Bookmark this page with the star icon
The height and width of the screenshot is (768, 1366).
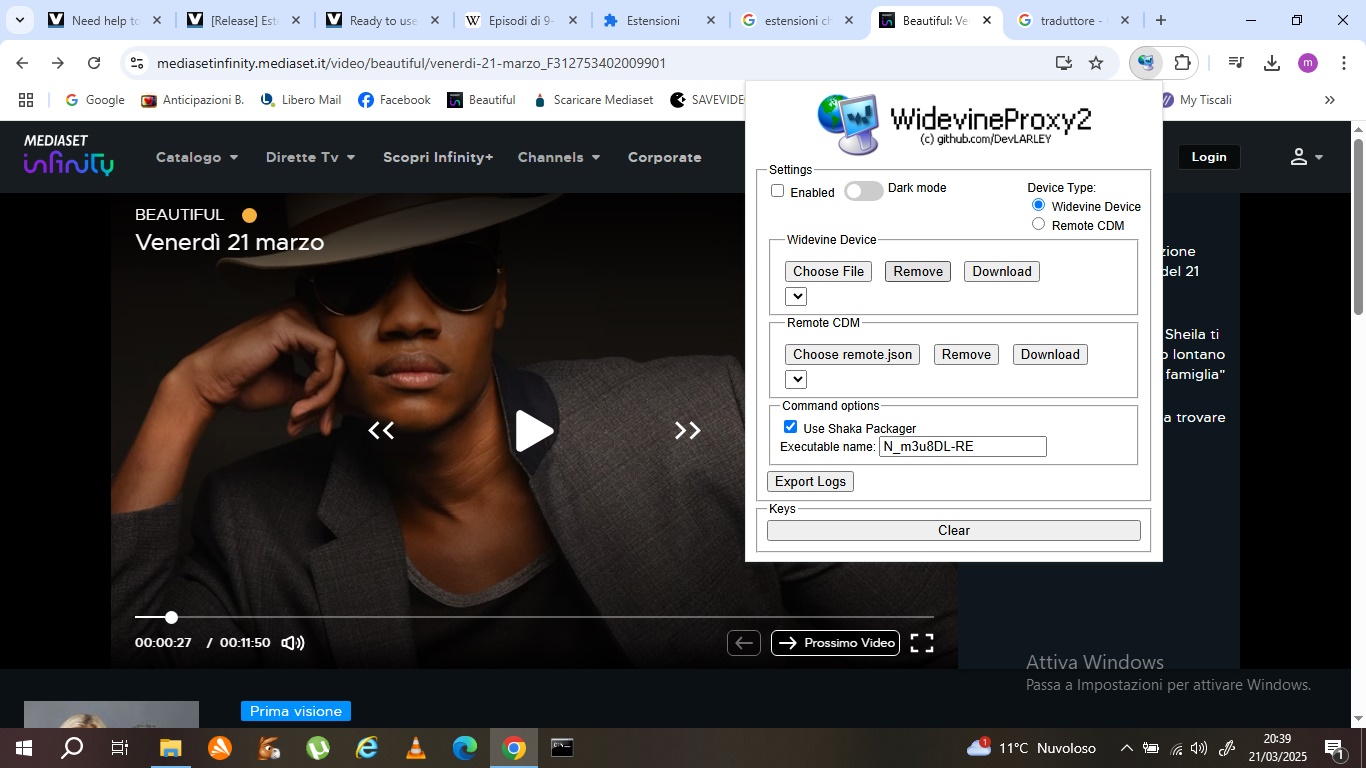tap(1096, 63)
